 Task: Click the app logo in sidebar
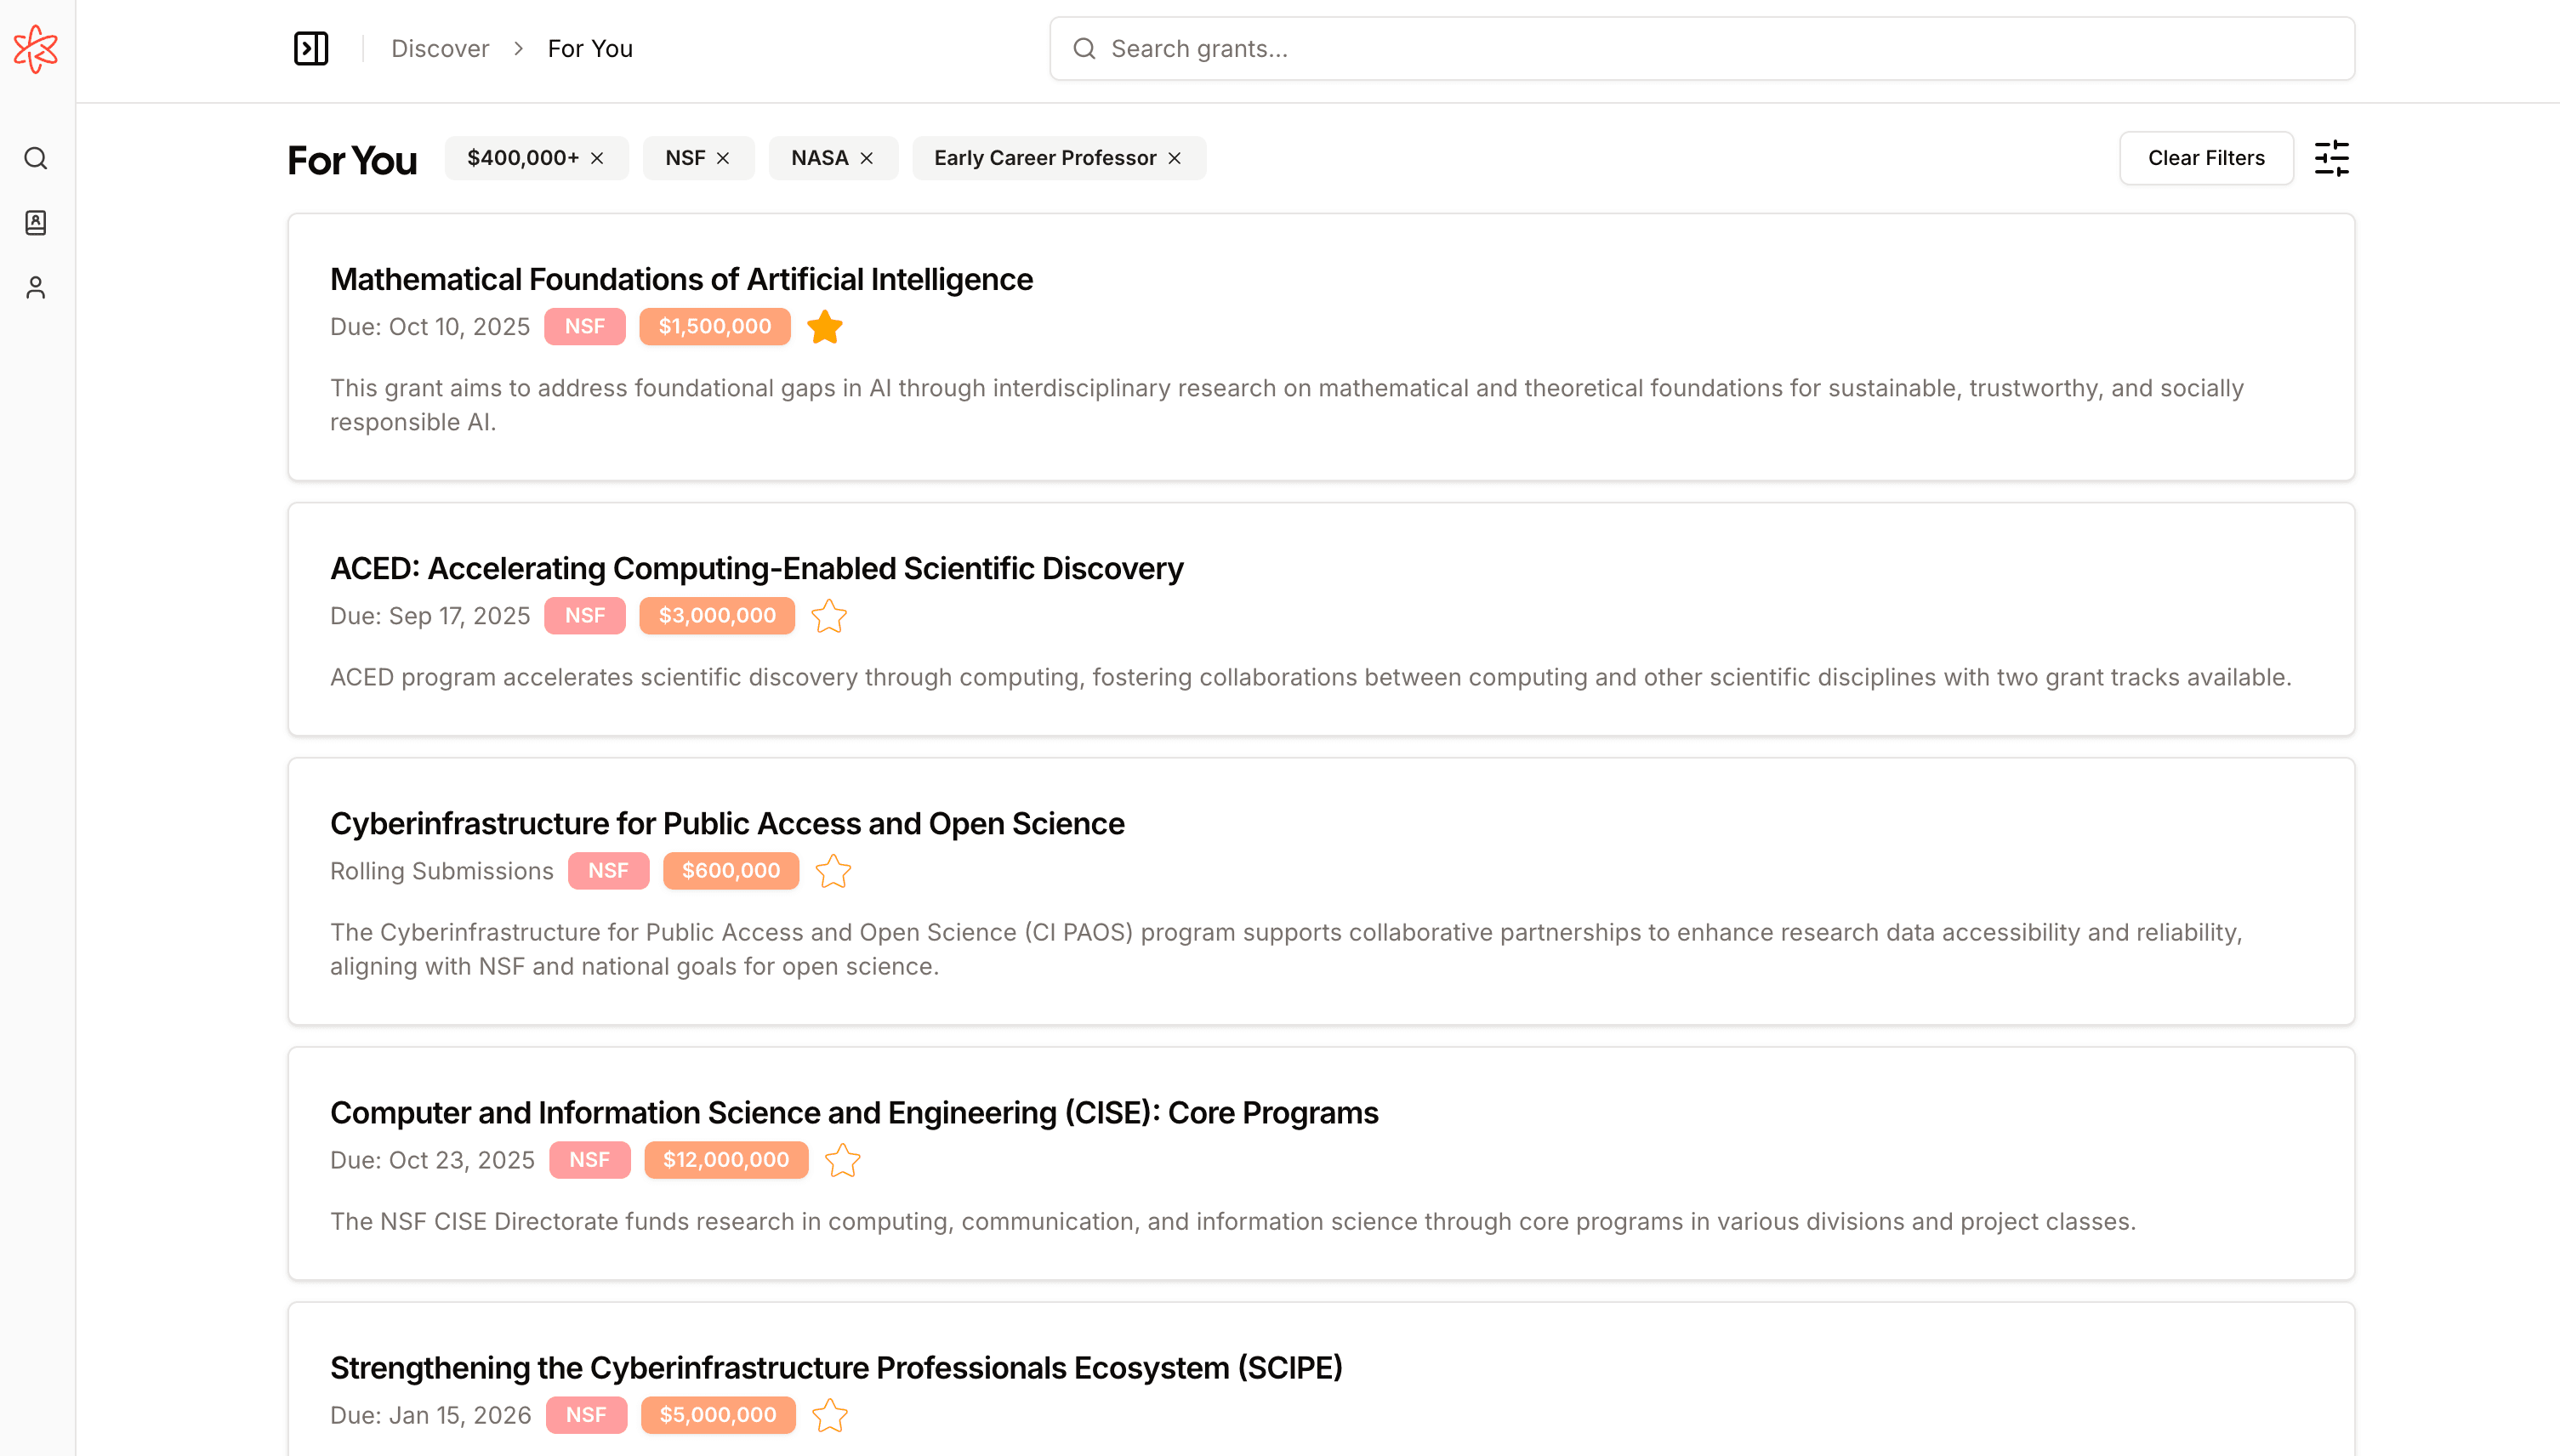[x=36, y=48]
